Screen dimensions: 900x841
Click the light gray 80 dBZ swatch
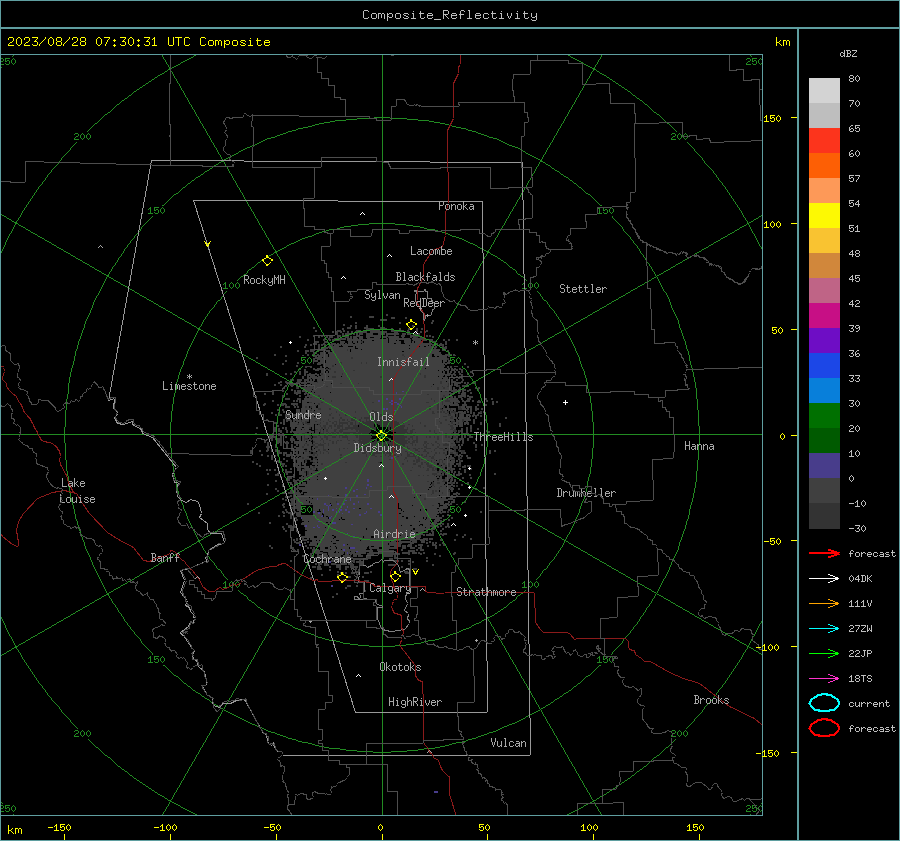[824, 90]
